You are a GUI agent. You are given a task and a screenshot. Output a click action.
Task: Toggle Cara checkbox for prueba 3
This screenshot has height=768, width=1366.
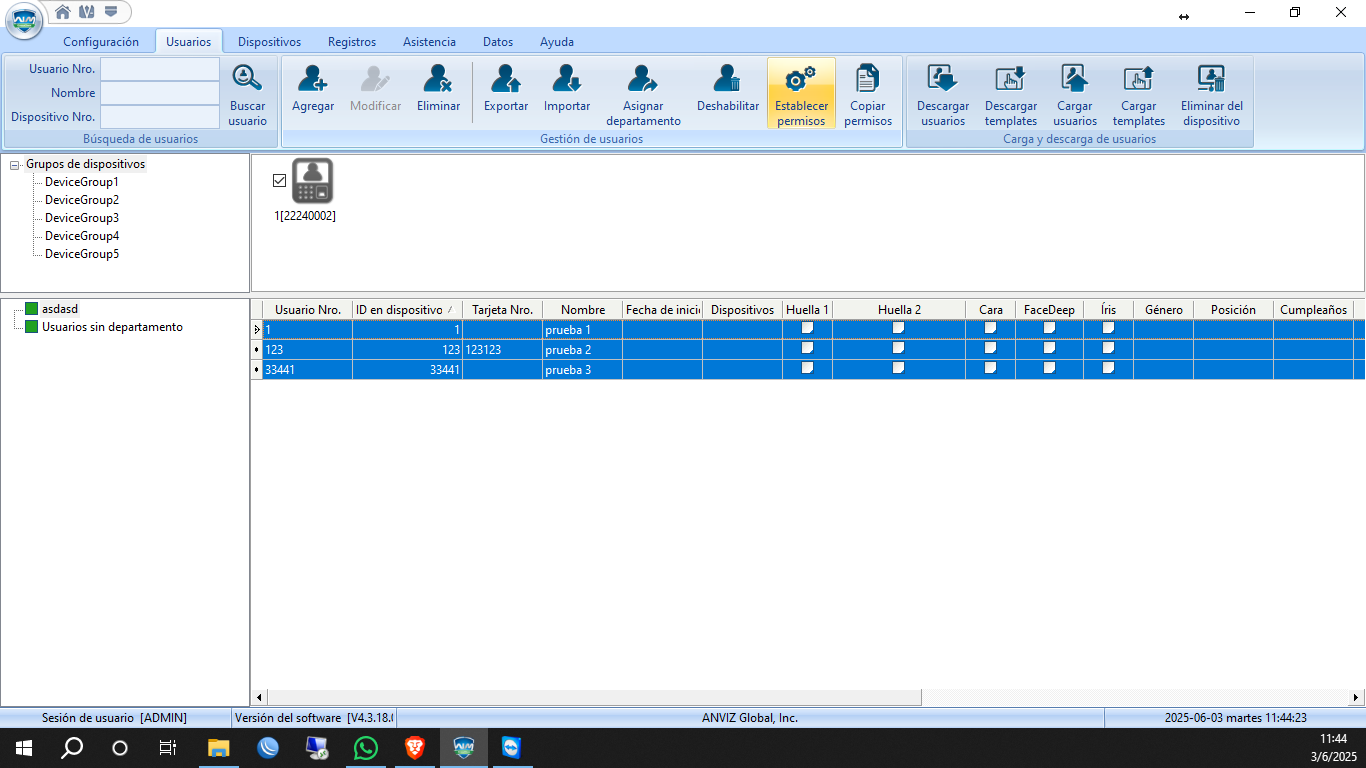pos(991,368)
